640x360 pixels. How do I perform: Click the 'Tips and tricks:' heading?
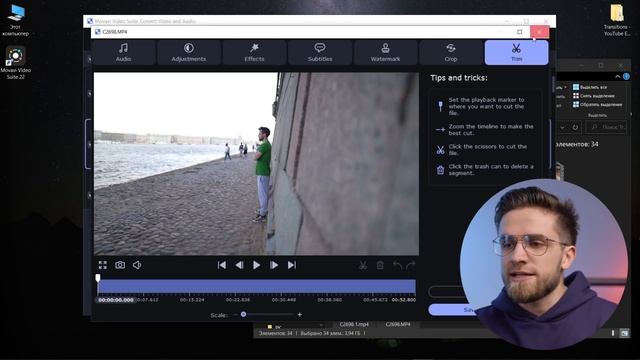click(459, 78)
